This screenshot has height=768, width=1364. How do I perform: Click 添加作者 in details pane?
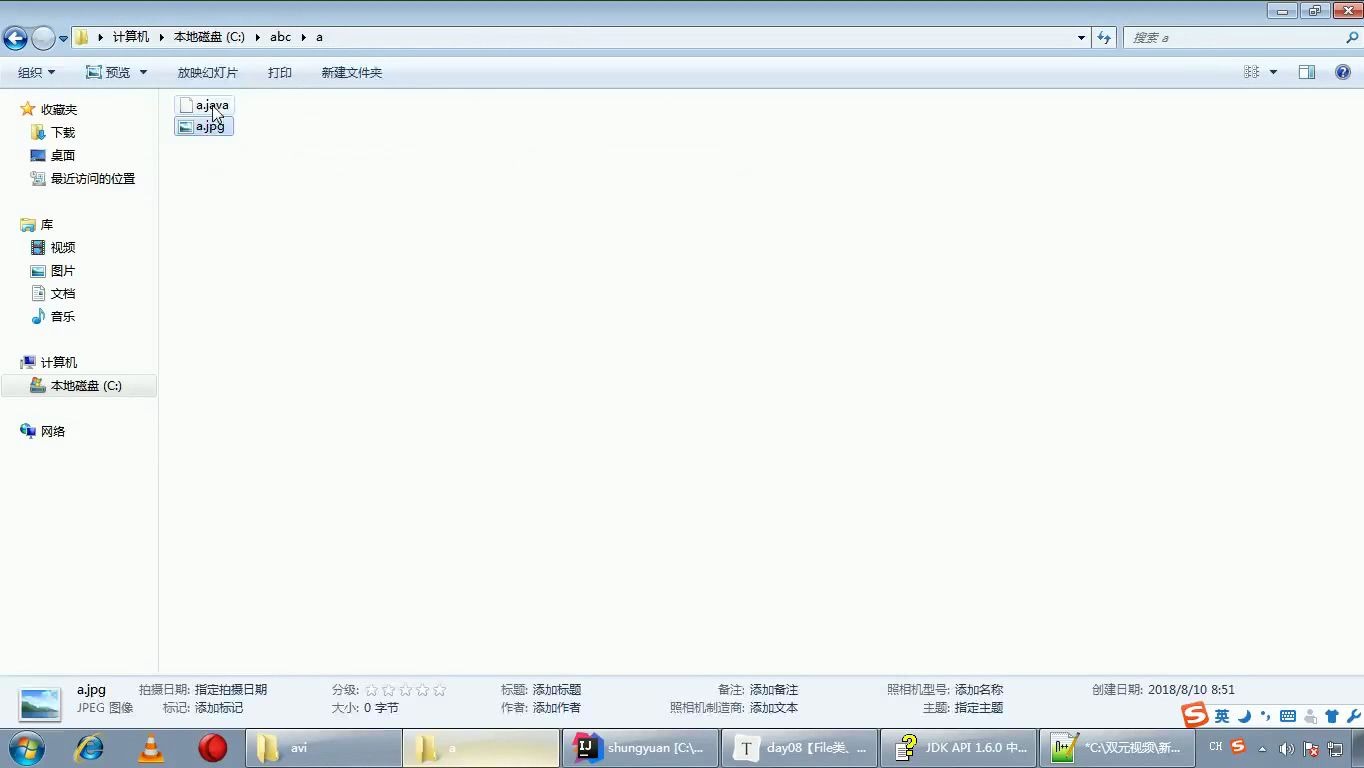click(557, 707)
